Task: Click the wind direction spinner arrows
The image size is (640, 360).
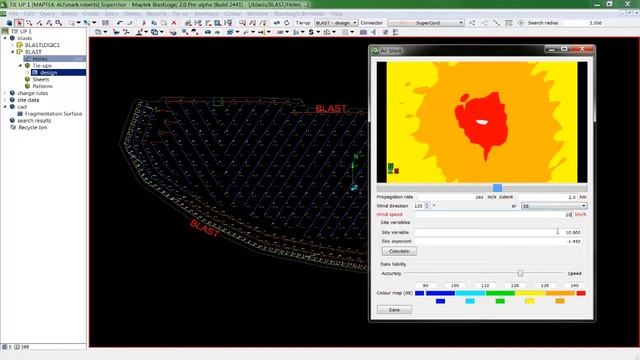Action: pos(427,206)
